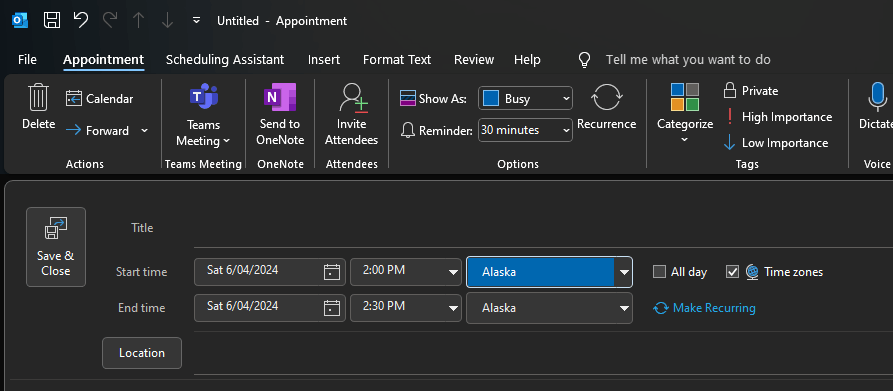Set Low Importance tag
Screen dimensions: 893x391
click(x=776, y=143)
